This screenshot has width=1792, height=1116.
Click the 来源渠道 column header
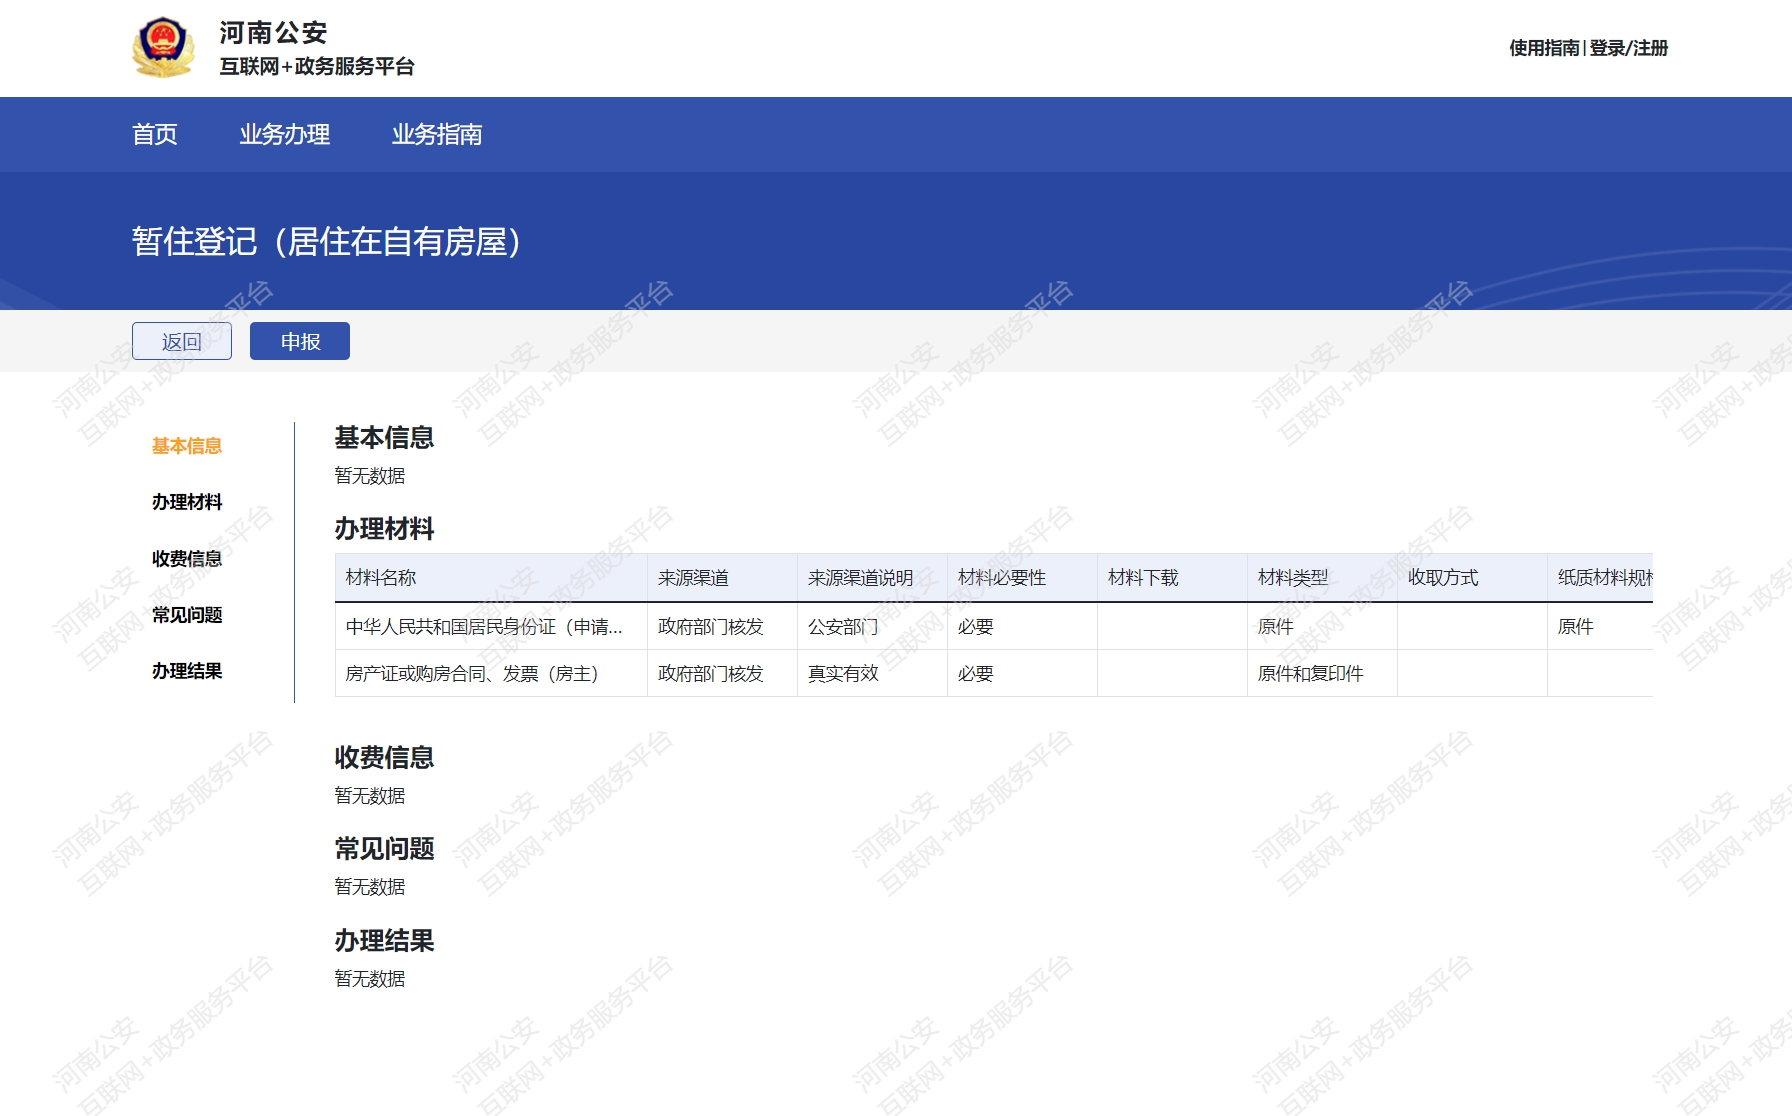693,578
